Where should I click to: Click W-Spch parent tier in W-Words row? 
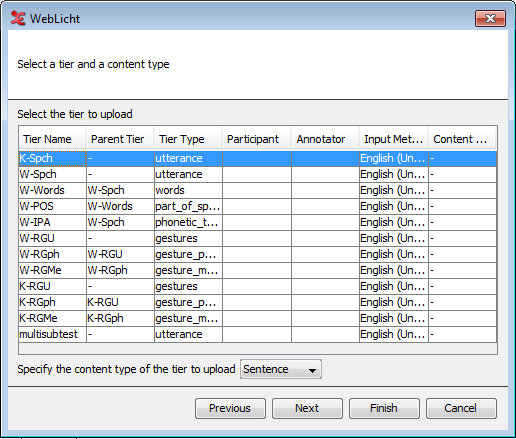(120, 190)
